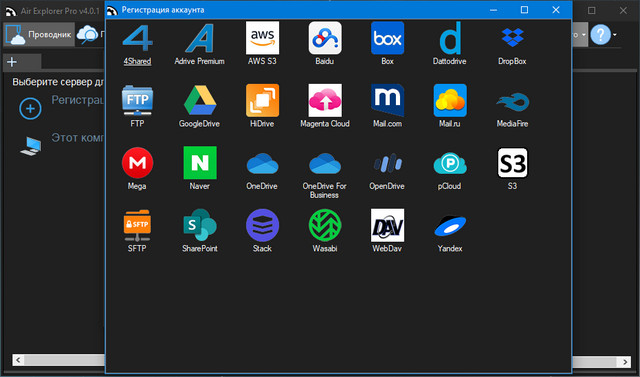Image resolution: width=640 pixels, height=377 pixels.
Task: Choose the GoogleDrive icon
Action: (200, 100)
